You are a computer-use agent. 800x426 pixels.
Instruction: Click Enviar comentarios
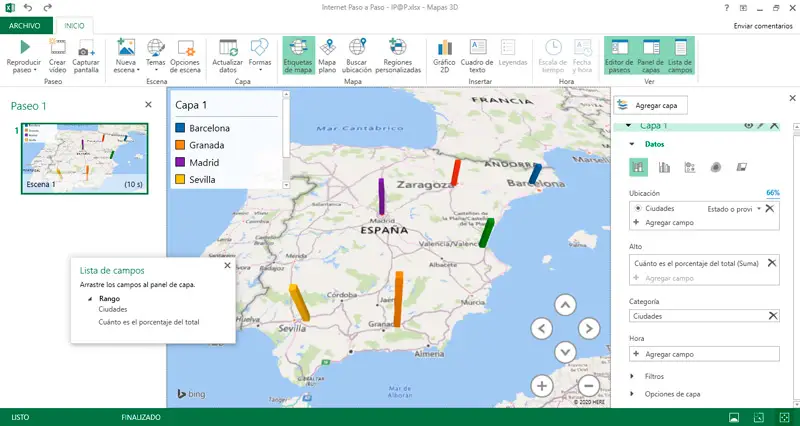(x=763, y=26)
